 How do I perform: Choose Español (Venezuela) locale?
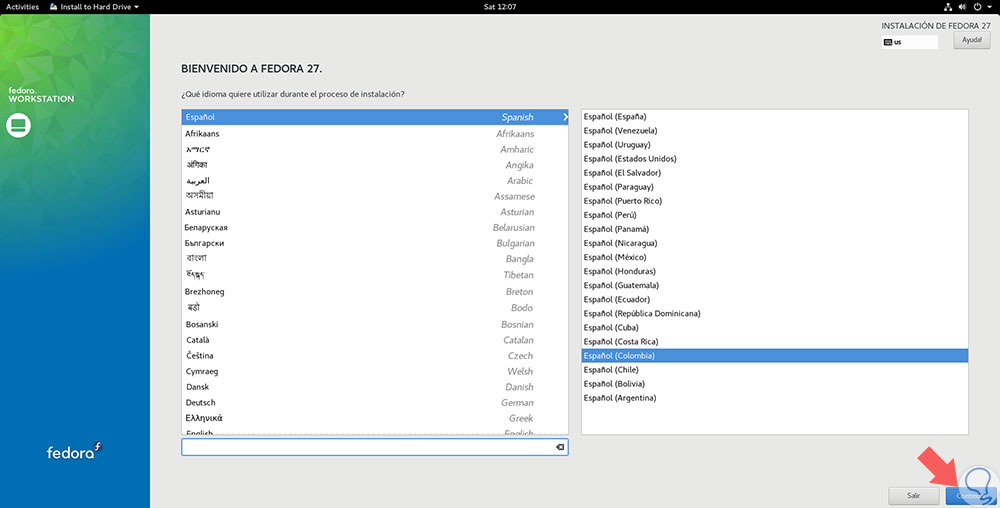click(x=775, y=131)
